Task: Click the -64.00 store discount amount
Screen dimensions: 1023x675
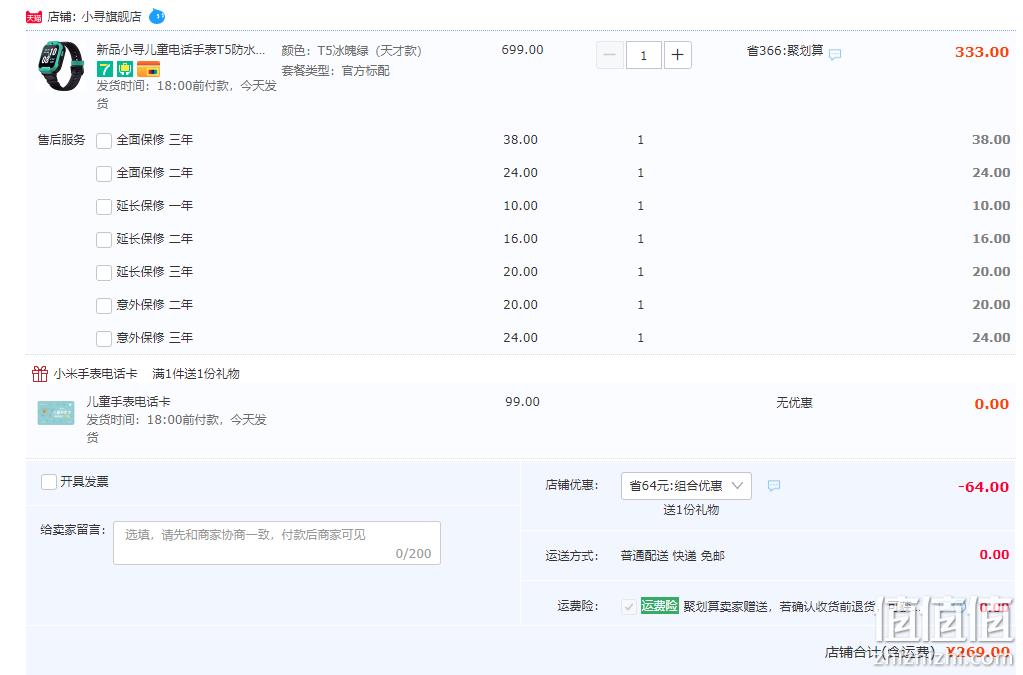Action: pos(983,487)
